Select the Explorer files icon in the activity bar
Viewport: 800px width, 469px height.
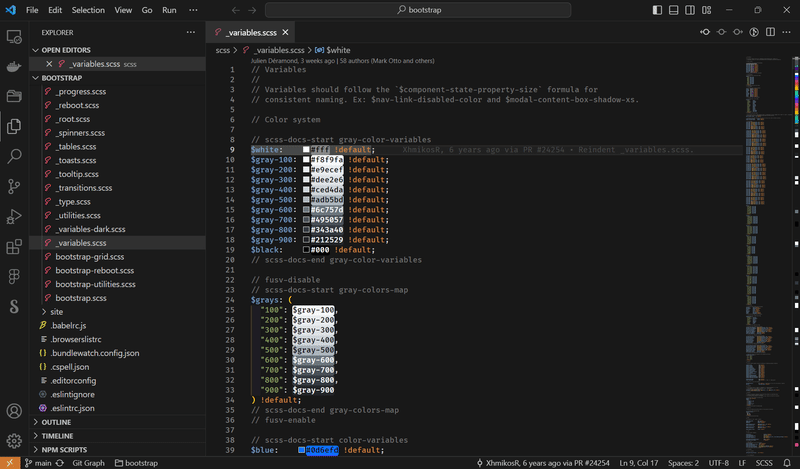click(14, 126)
